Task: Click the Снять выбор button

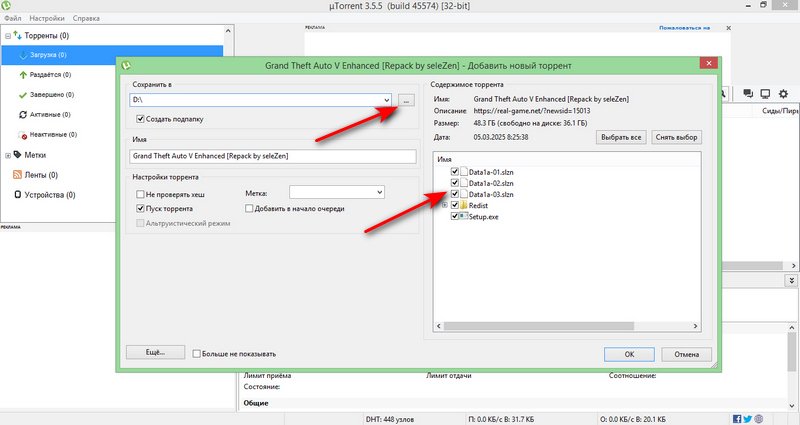Action: coord(678,137)
